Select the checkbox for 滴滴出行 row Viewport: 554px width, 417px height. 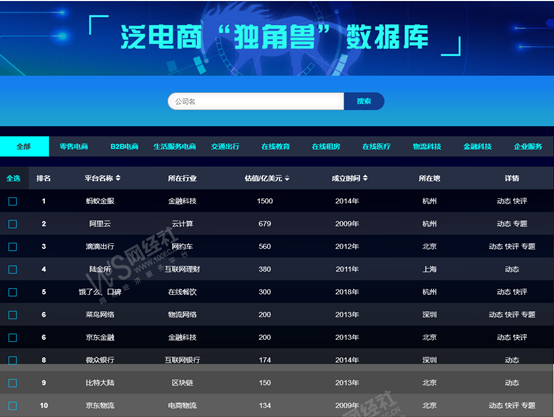[13, 247]
